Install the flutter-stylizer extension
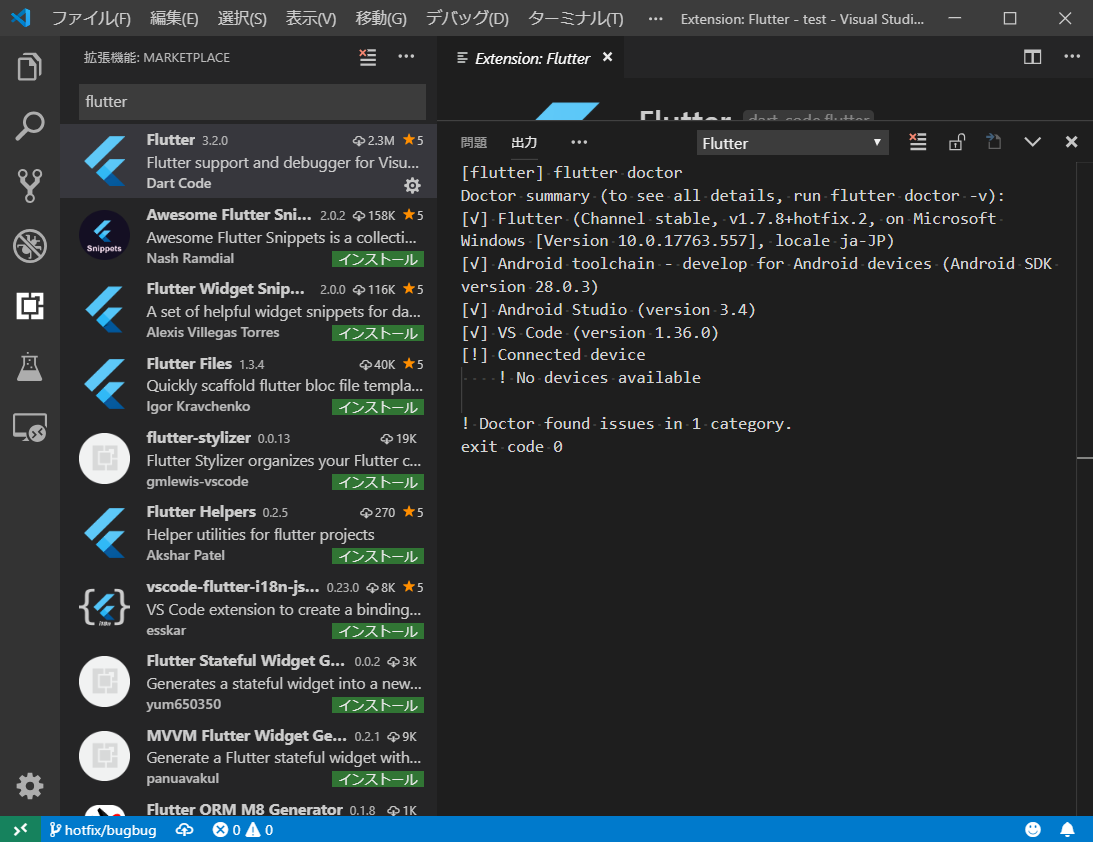Image resolution: width=1093 pixels, height=842 pixels. click(378, 482)
